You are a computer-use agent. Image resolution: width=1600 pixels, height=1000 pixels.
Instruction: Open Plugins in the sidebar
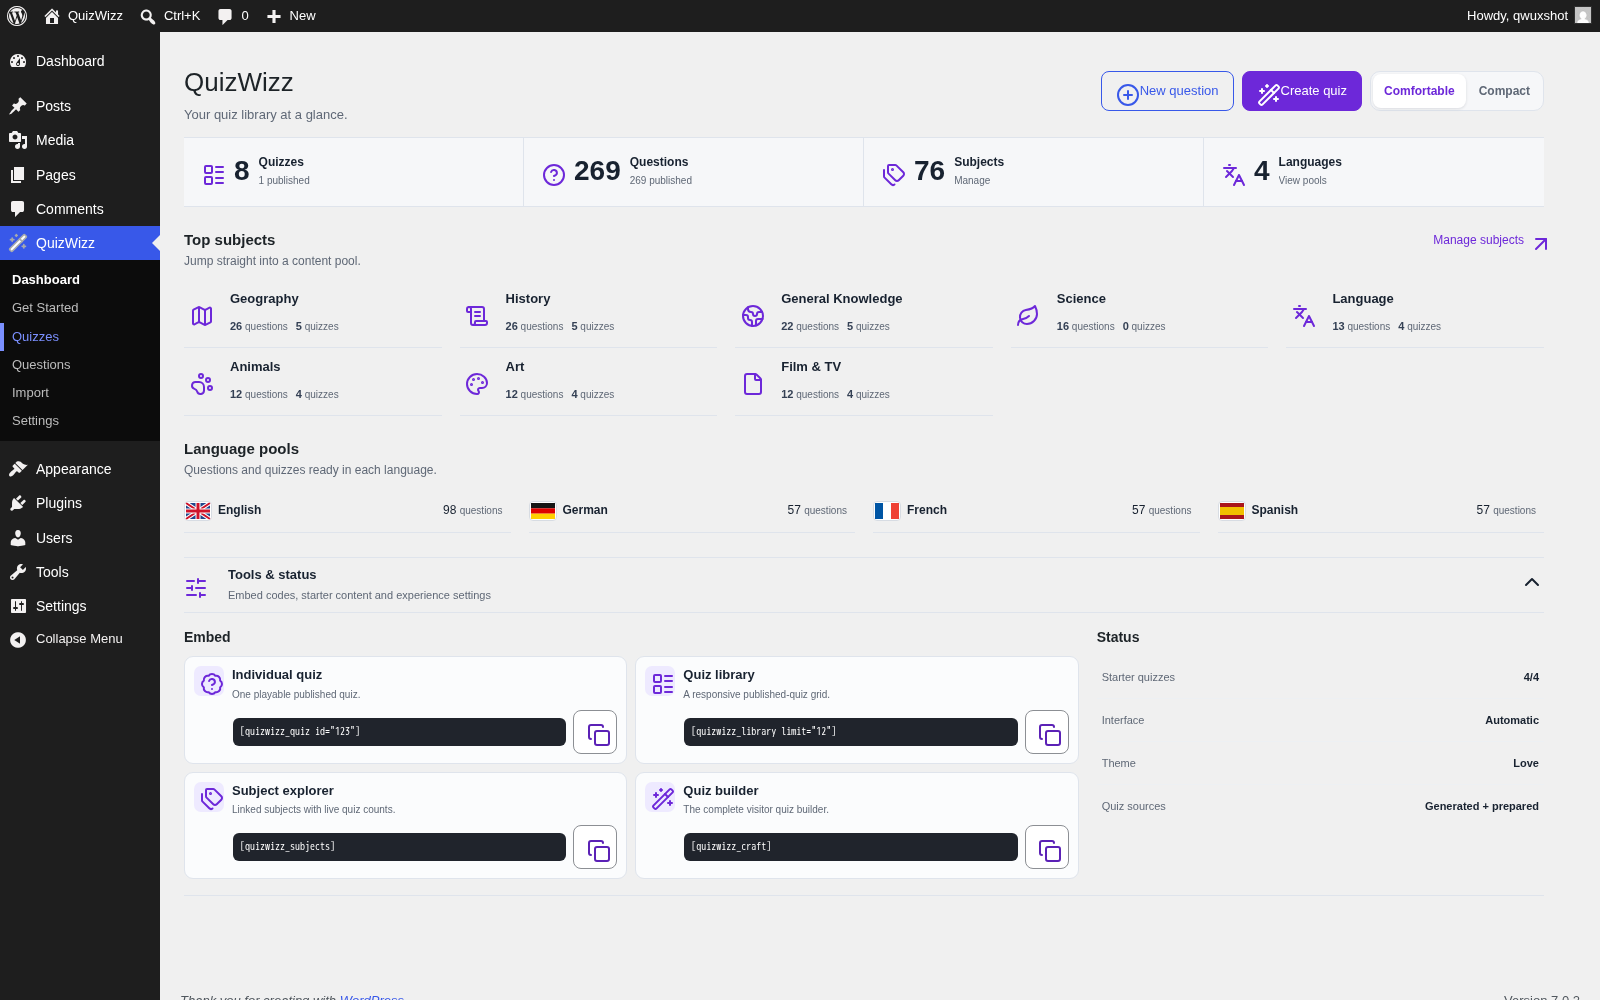point(80,503)
